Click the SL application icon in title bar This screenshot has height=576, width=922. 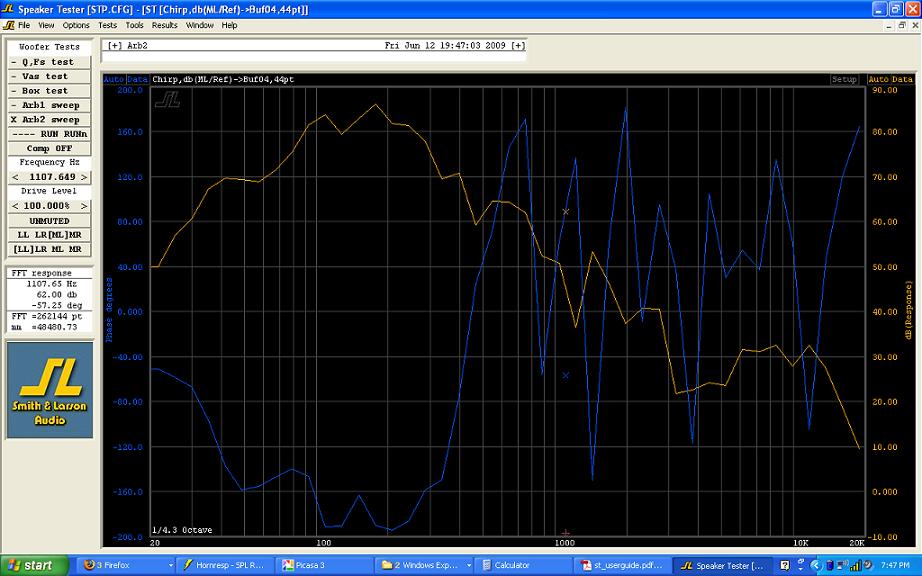coord(8,9)
